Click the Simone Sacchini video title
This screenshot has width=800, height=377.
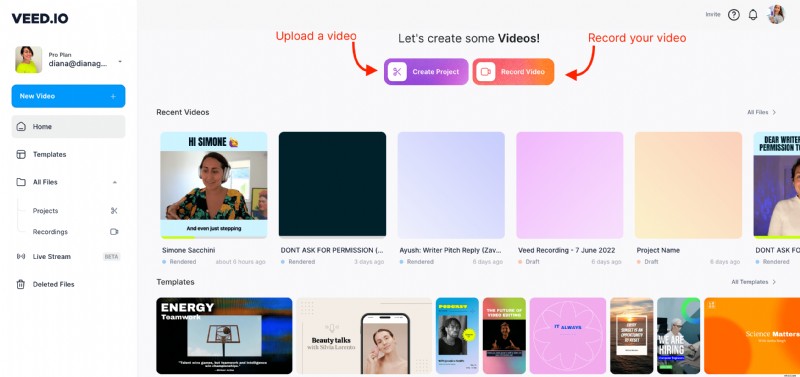point(188,250)
